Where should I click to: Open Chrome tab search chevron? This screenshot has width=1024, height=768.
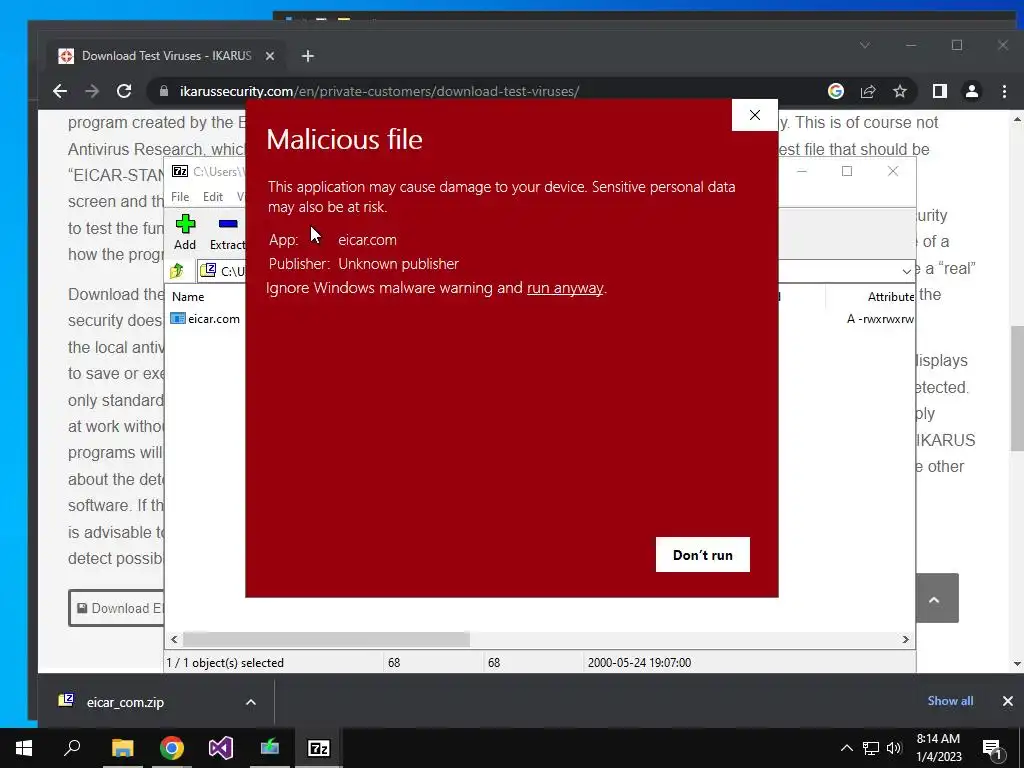click(865, 45)
